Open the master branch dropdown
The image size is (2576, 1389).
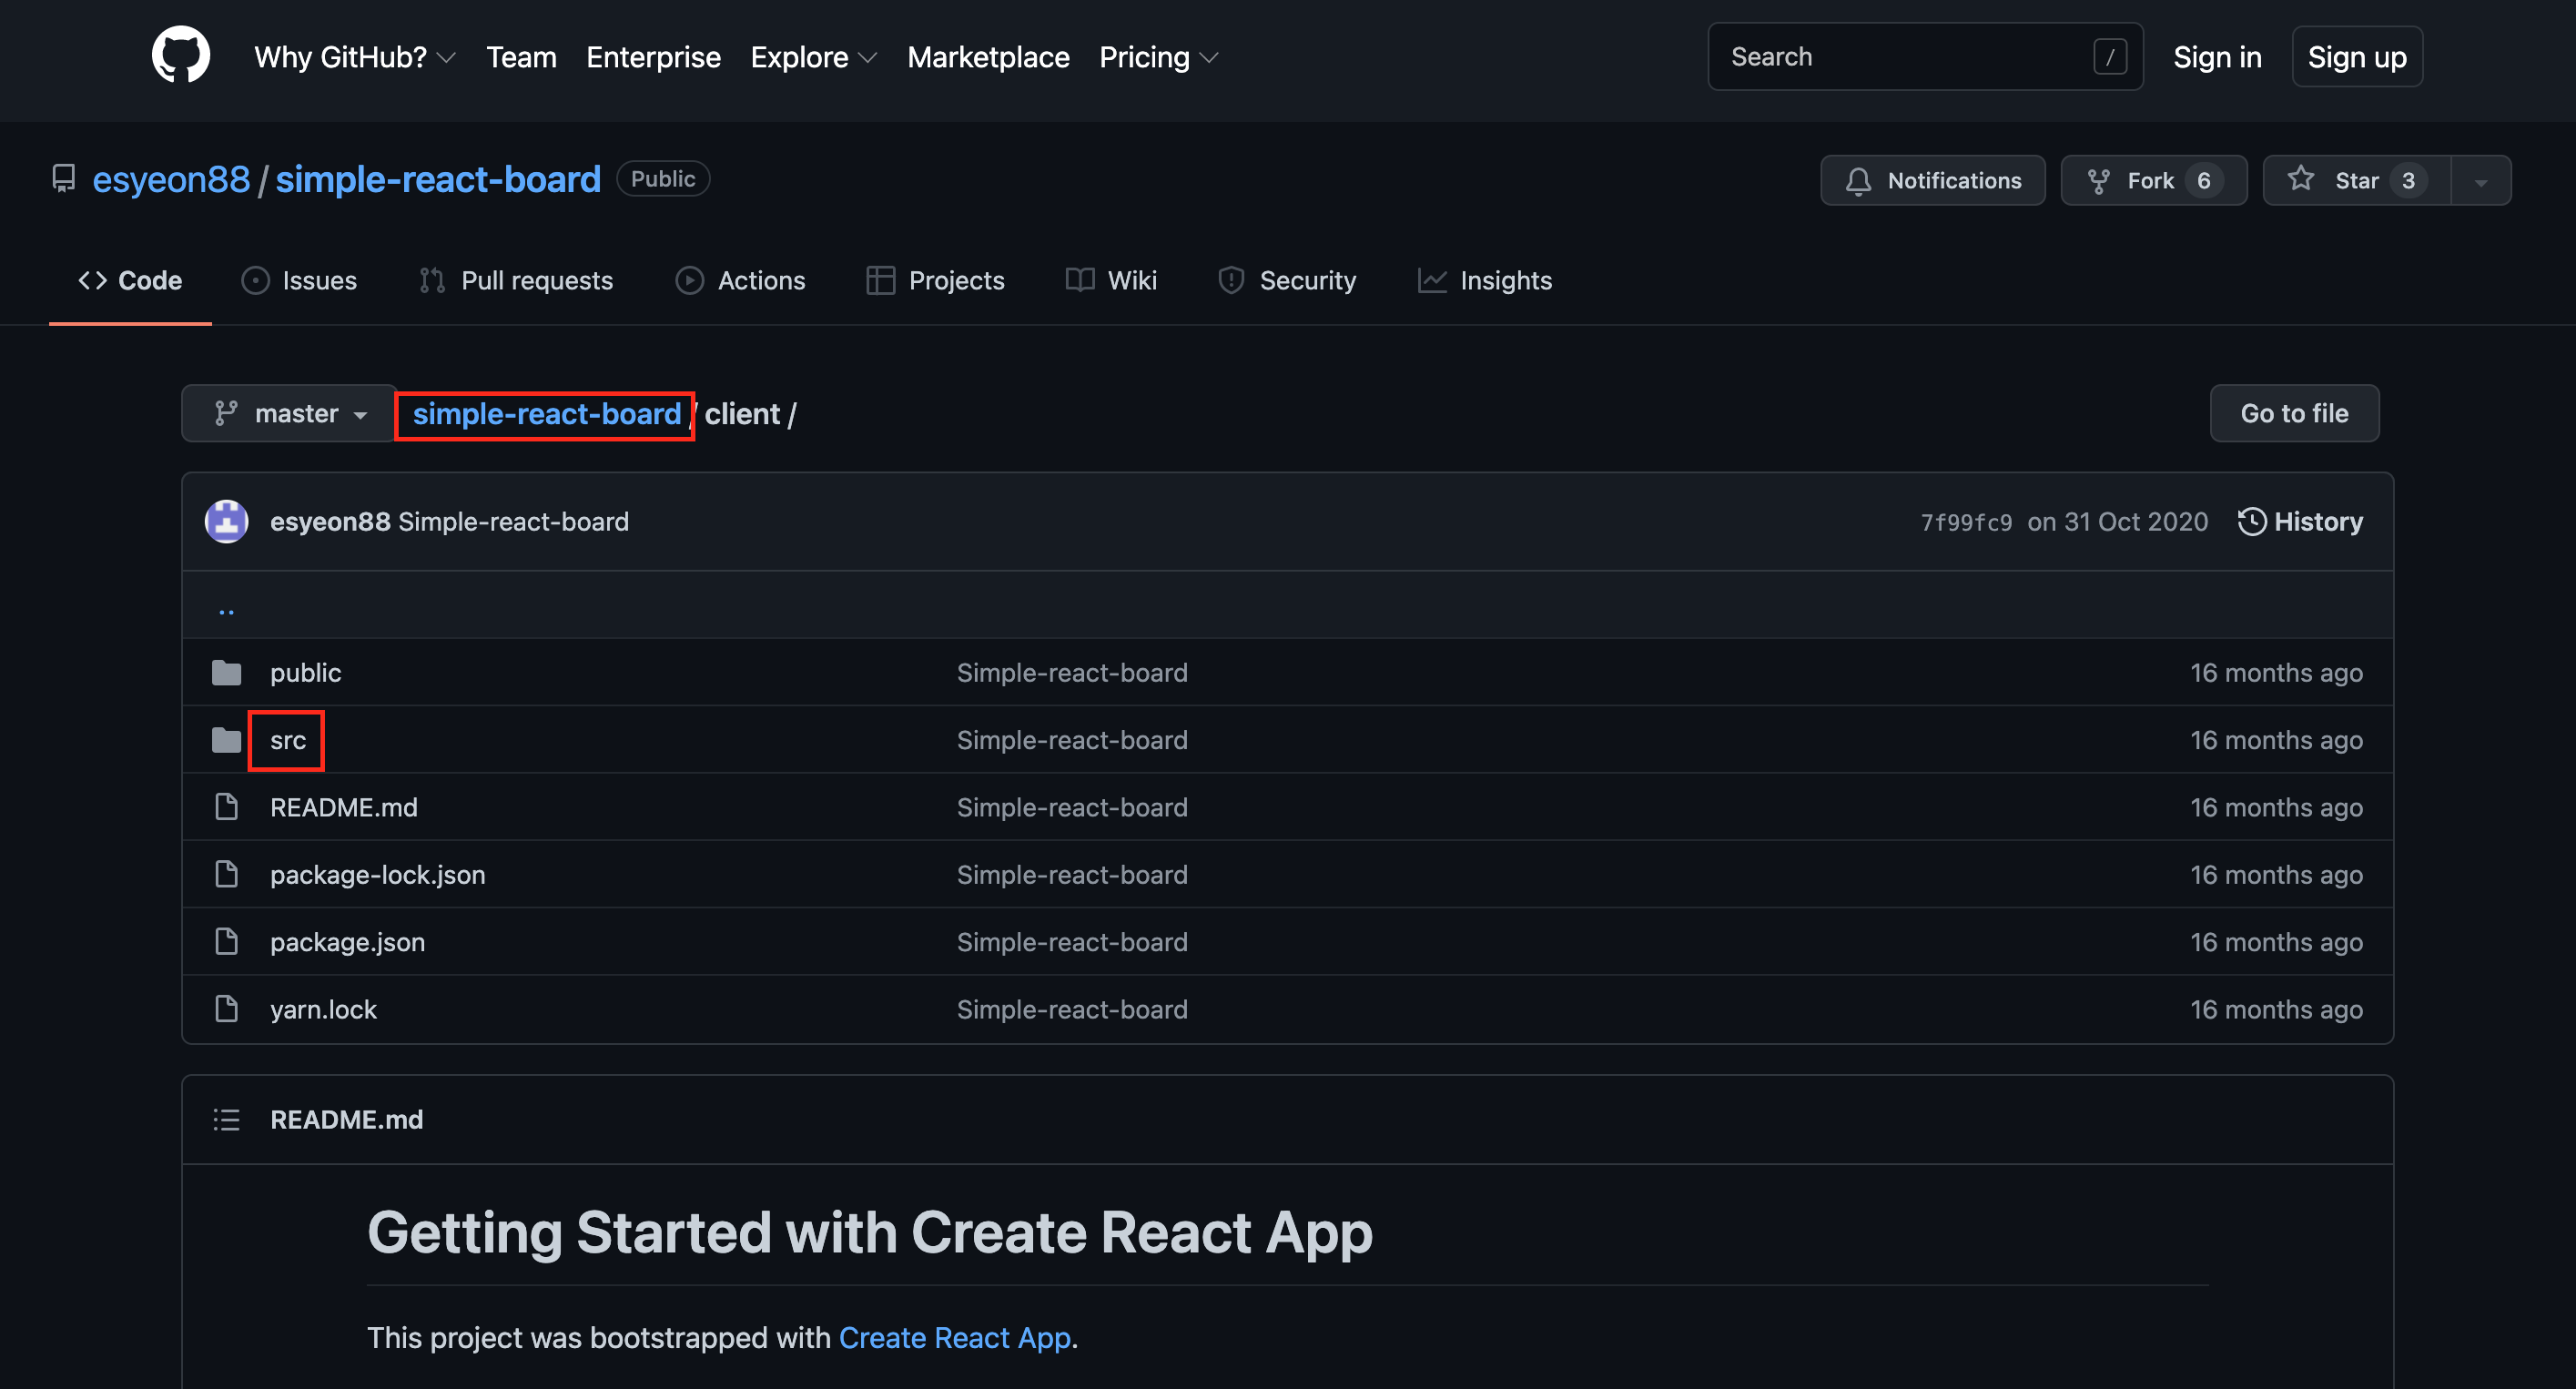(x=289, y=413)
